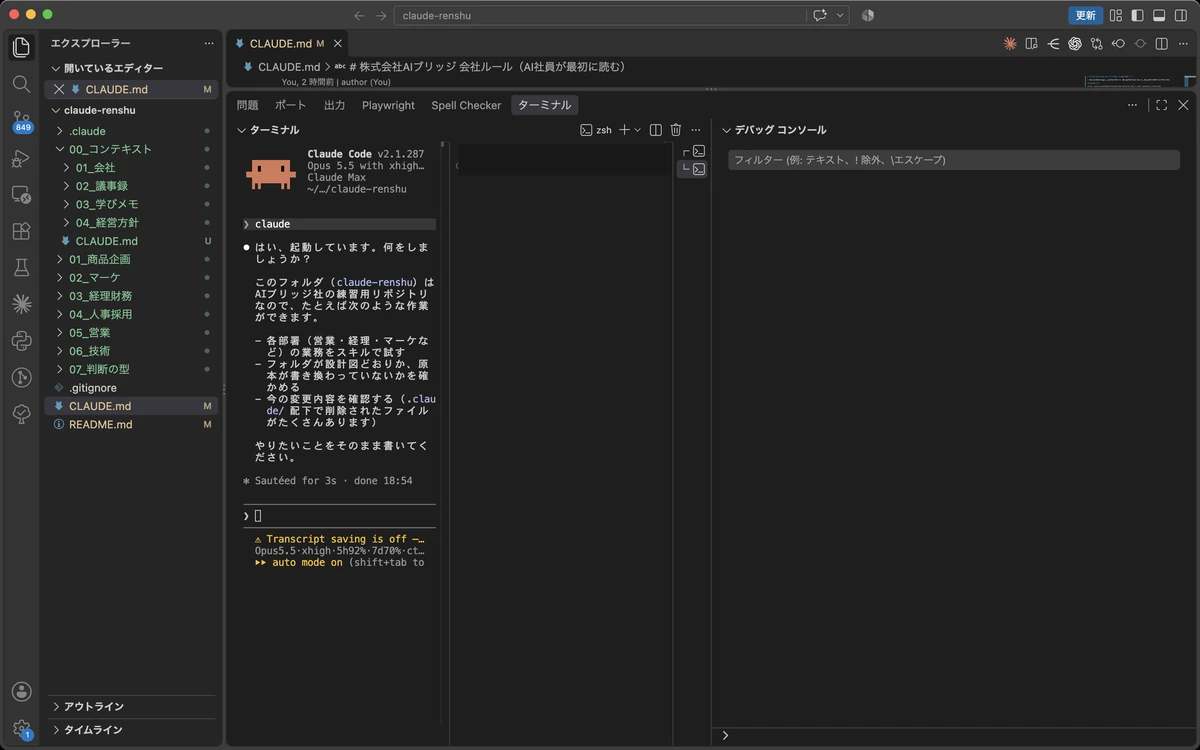Click the kill terminal trash icon
Image resolution: width=1200 pixels, height=750 pixels.
tap(676, 130)
